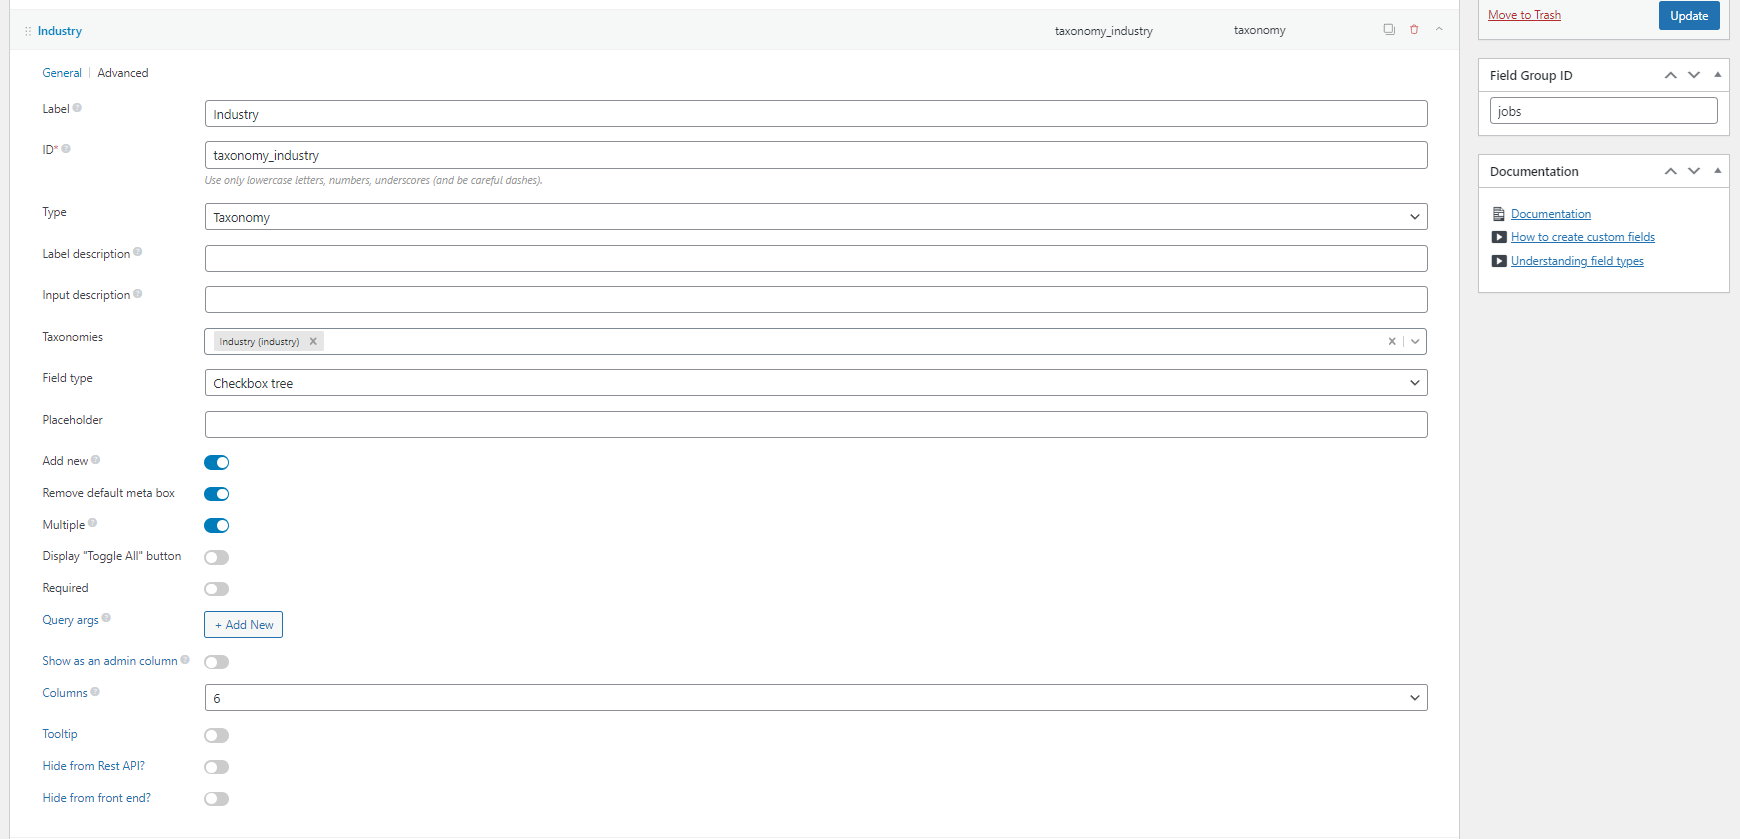Click the Industry field title

(60, 31)
